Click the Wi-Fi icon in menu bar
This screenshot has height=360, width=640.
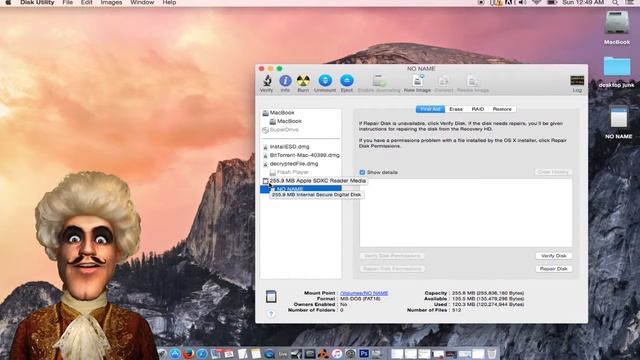click(x=537, y=3)
